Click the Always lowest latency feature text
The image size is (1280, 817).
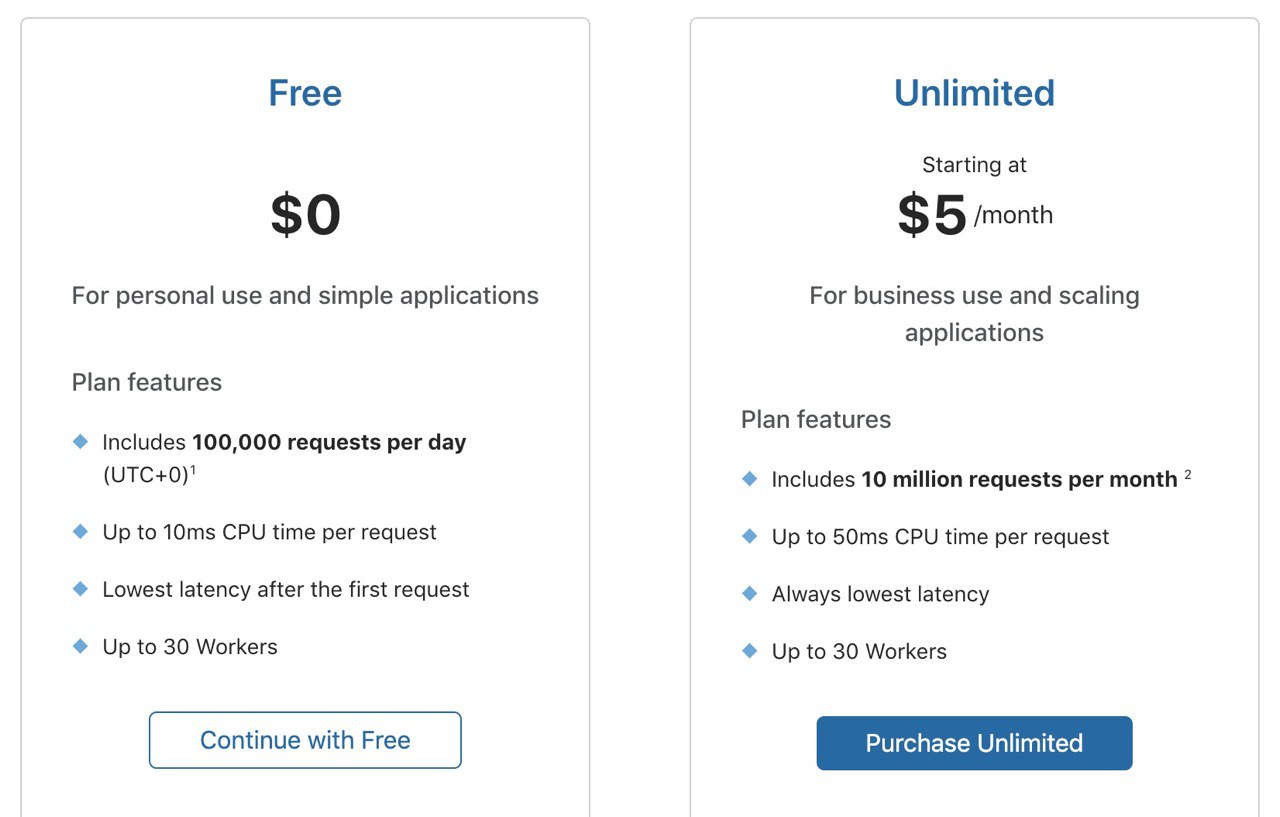click(x=880, y=594)
